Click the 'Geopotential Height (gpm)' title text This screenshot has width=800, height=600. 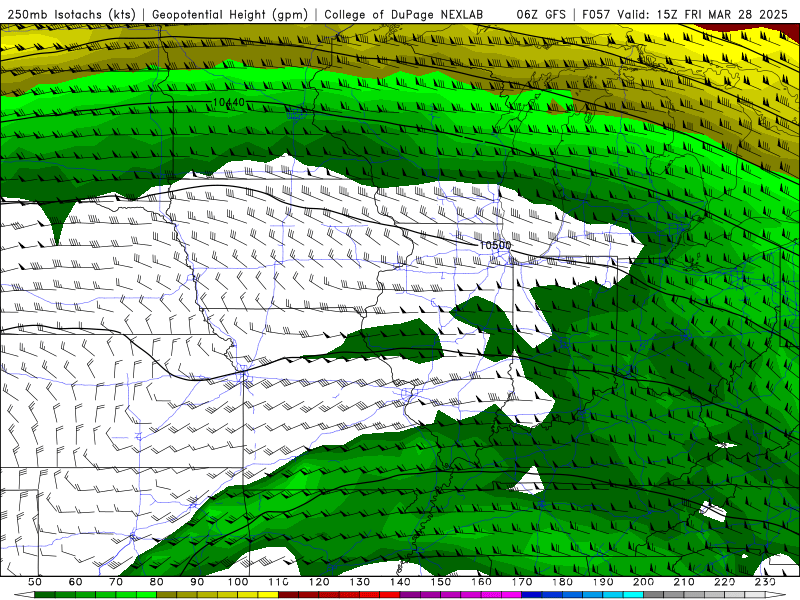pyautogui.click(x=230, y=14)
